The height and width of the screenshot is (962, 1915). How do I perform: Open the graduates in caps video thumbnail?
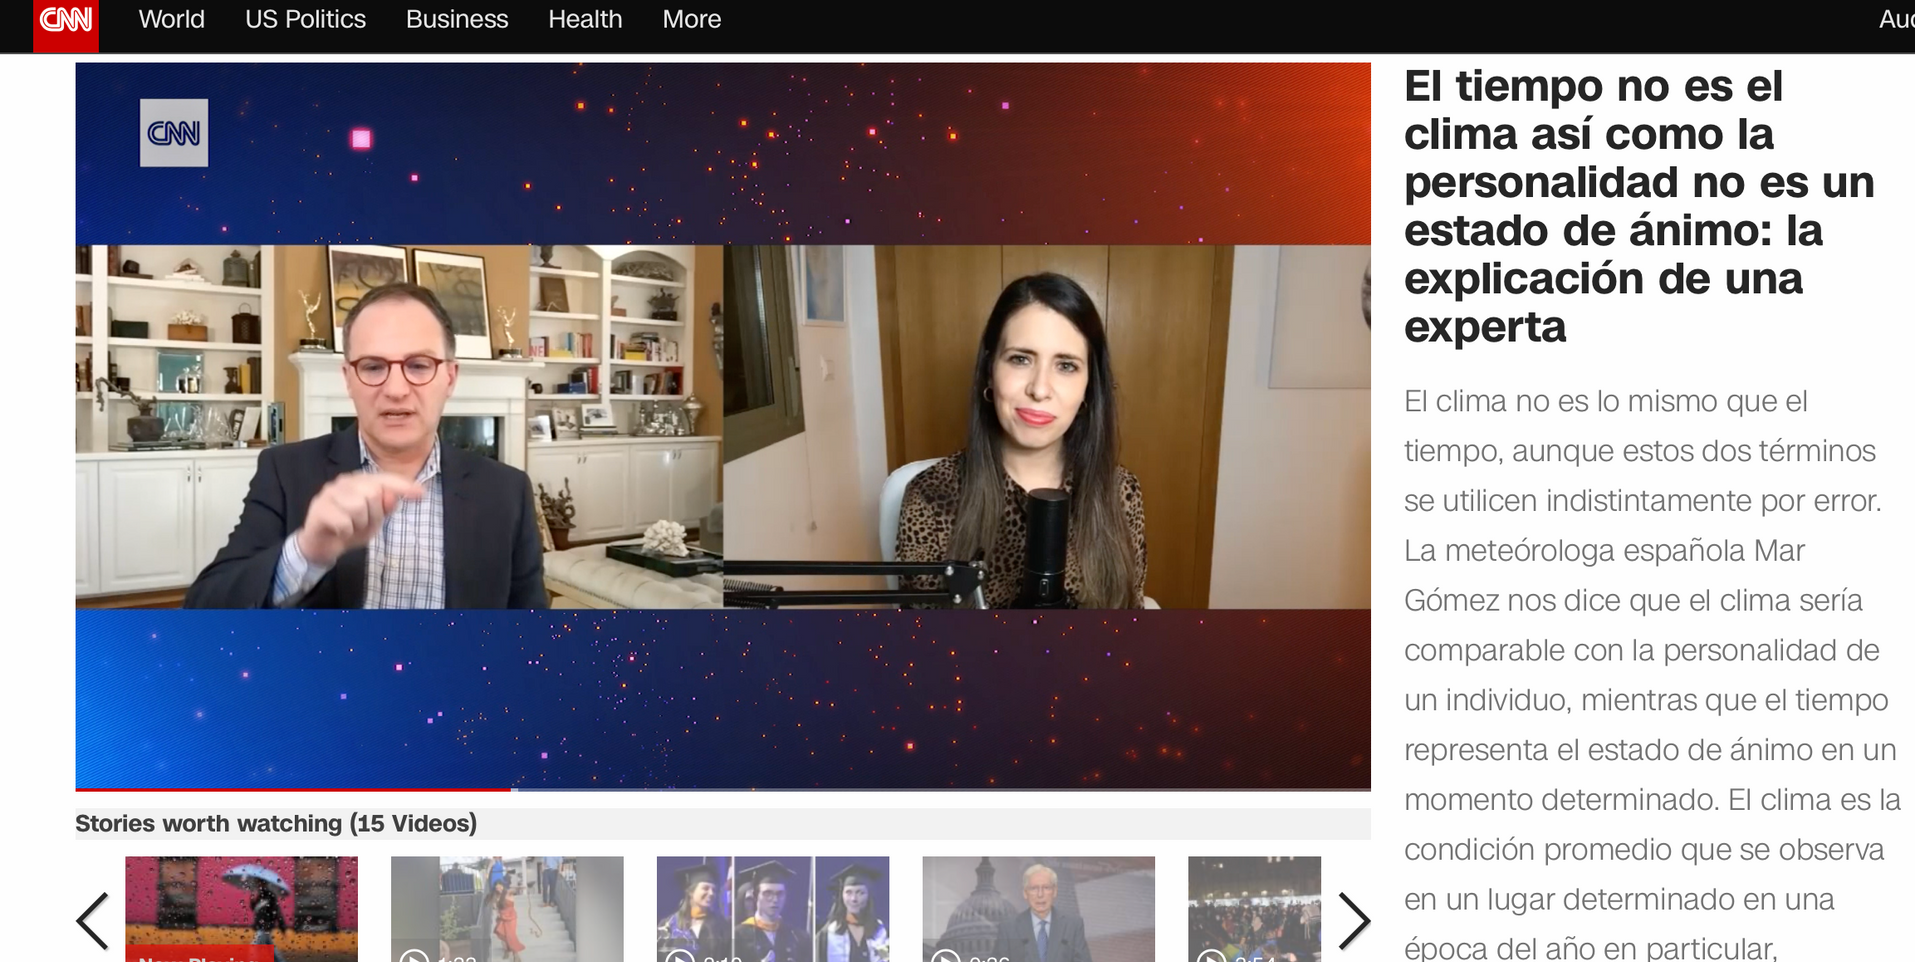(x=773, y=909)
